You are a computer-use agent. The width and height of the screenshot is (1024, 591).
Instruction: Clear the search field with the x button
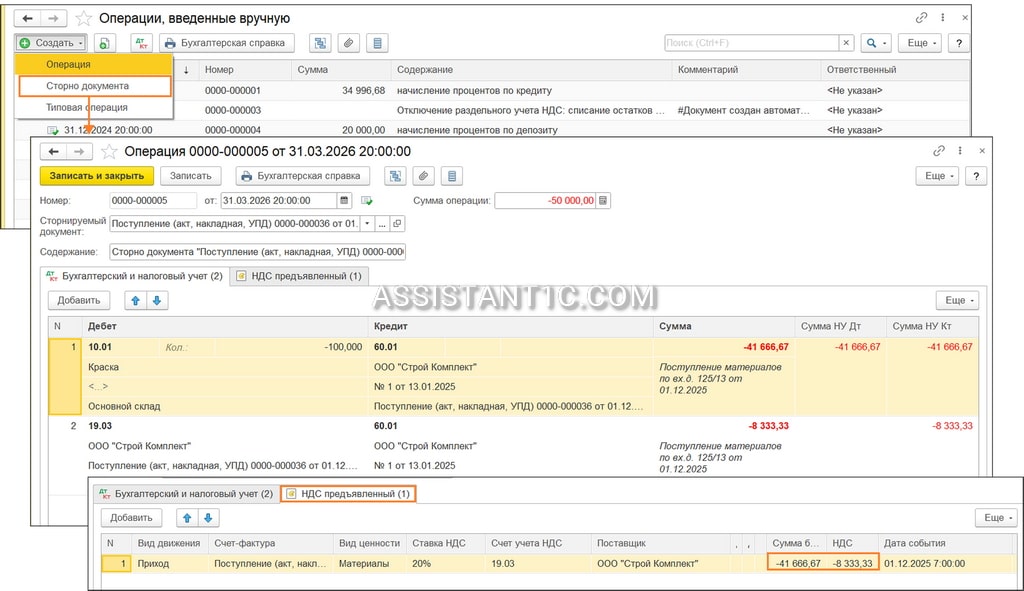pos(846,43)
